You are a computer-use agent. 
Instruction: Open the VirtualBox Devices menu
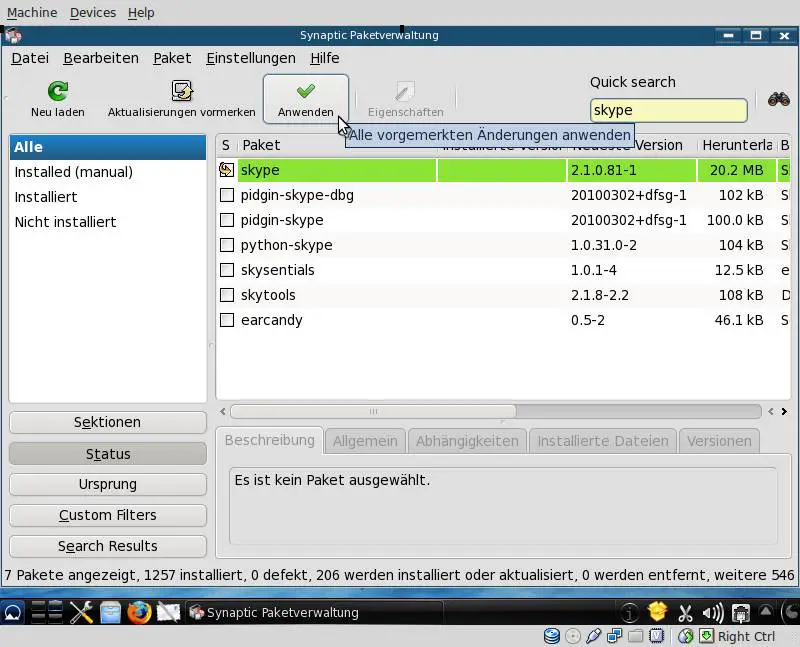(x=93, y=12)
